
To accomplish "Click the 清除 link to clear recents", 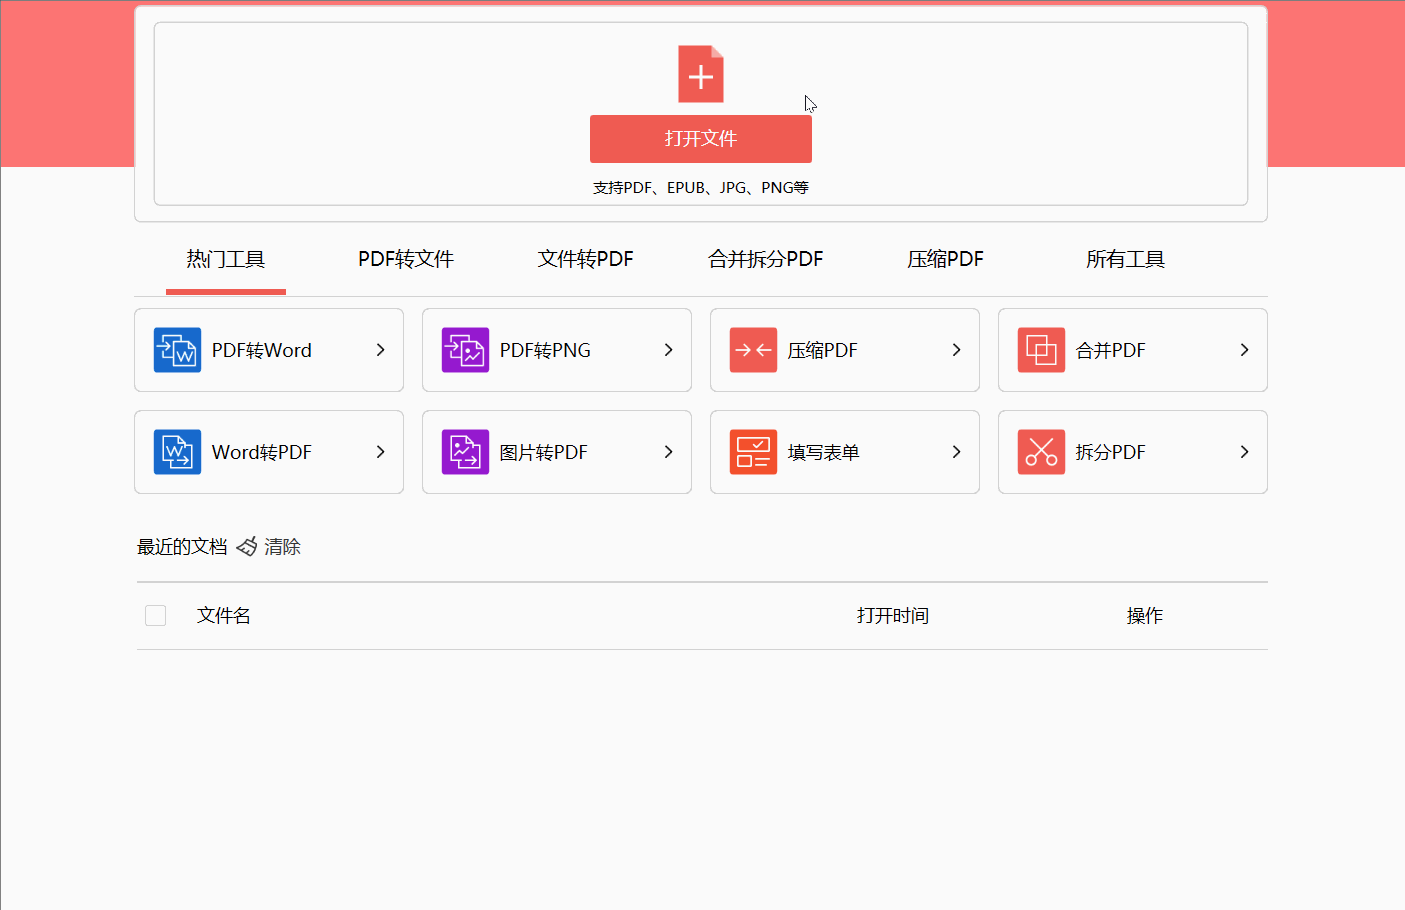I will click(x=282, y=547).
